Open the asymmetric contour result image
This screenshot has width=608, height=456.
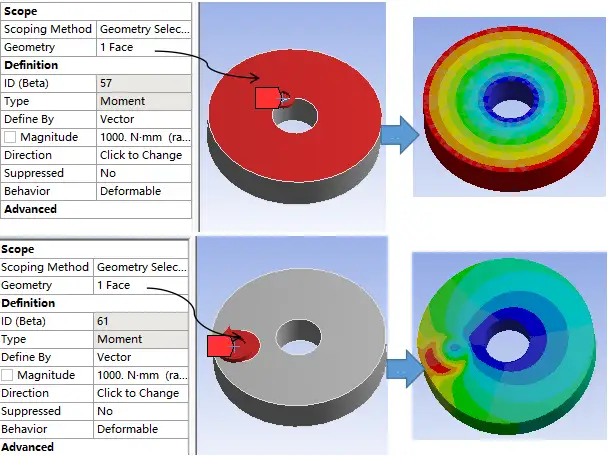509,346
